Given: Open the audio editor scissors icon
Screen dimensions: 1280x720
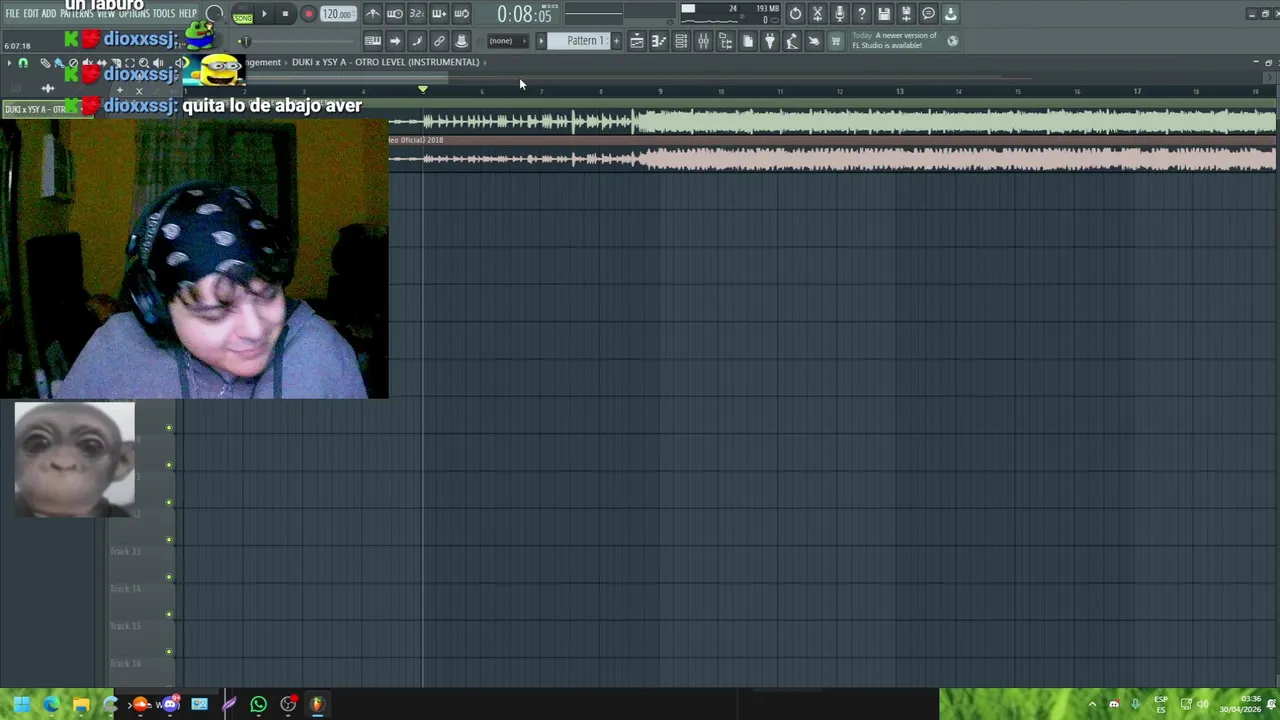Looking at the screenshot, I should pyautogui.click(x=817, y=14).
